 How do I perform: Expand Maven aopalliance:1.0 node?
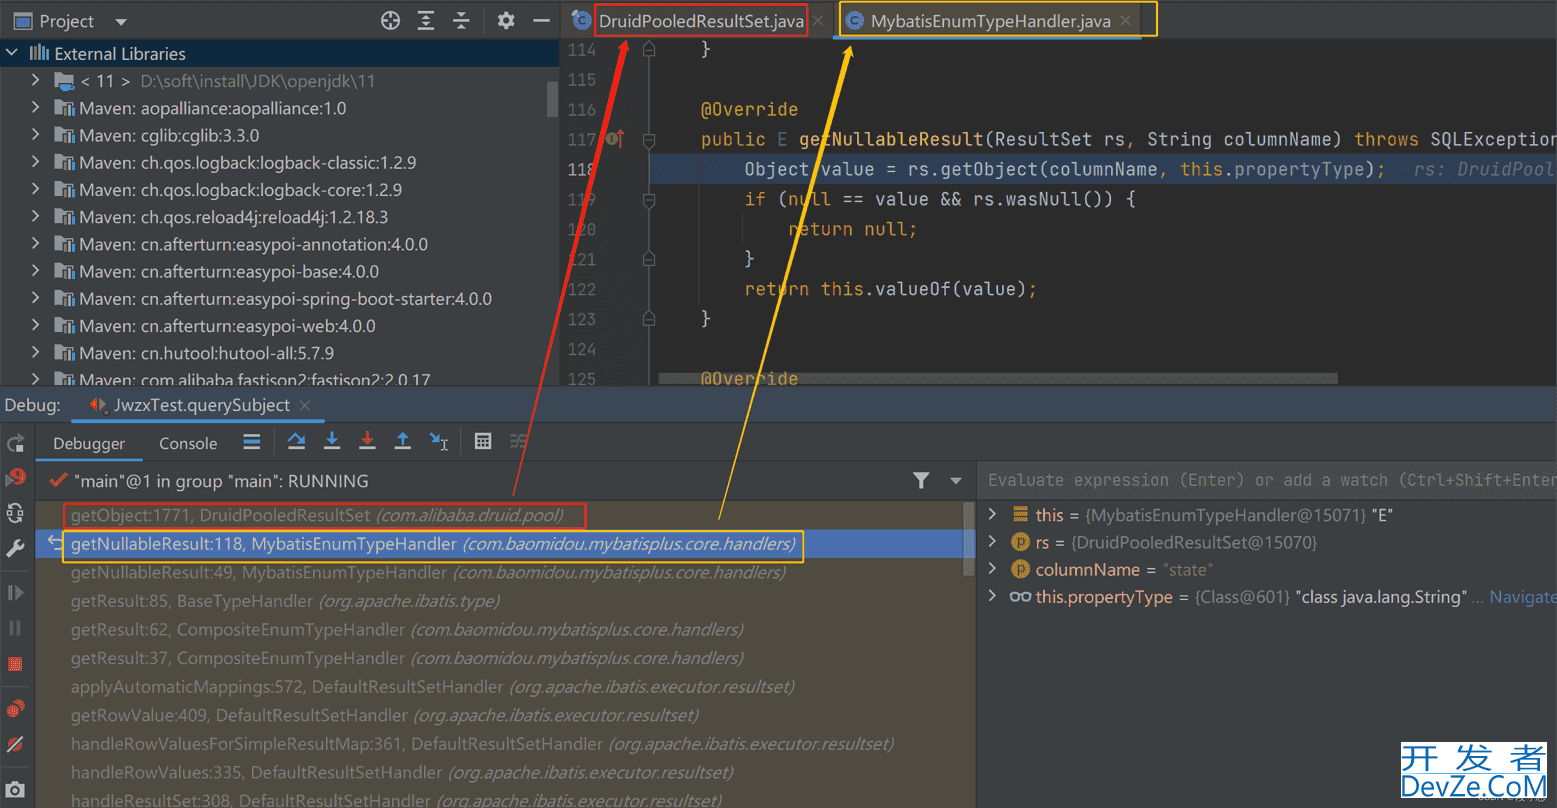tap(36, 107)
